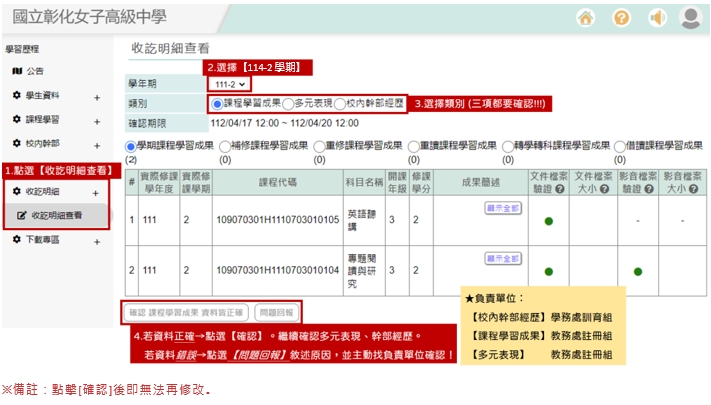Screen dimensions: 711x405
Task: Click the 問題回報 button
Action: tap(277, 312)
